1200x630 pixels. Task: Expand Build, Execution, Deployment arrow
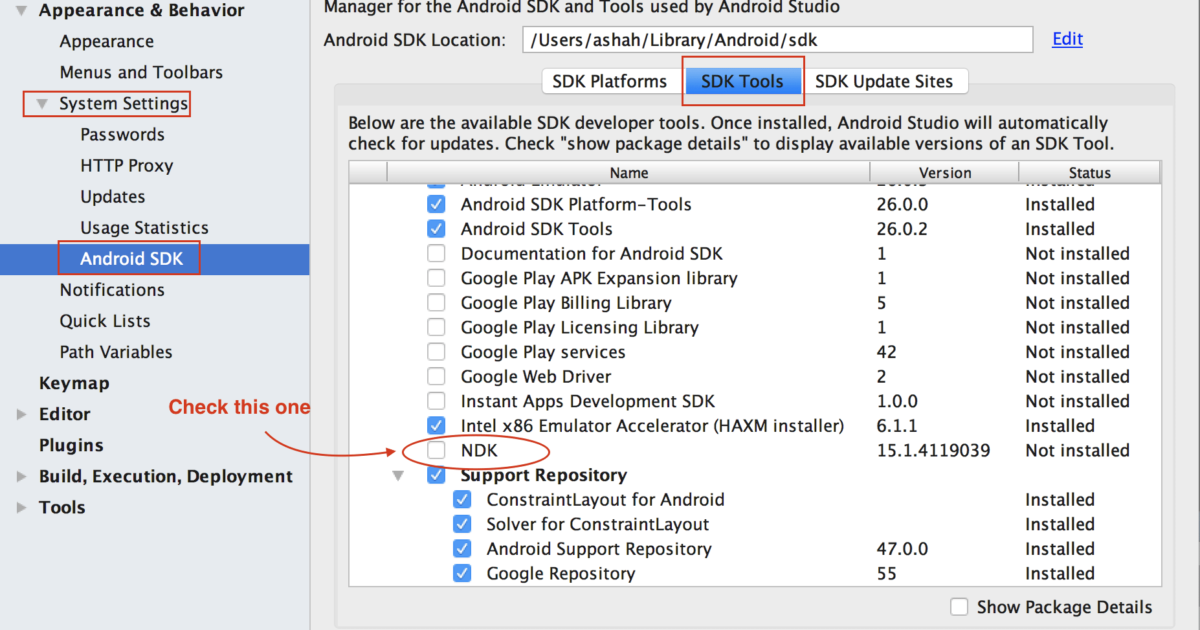click(21, 476)
